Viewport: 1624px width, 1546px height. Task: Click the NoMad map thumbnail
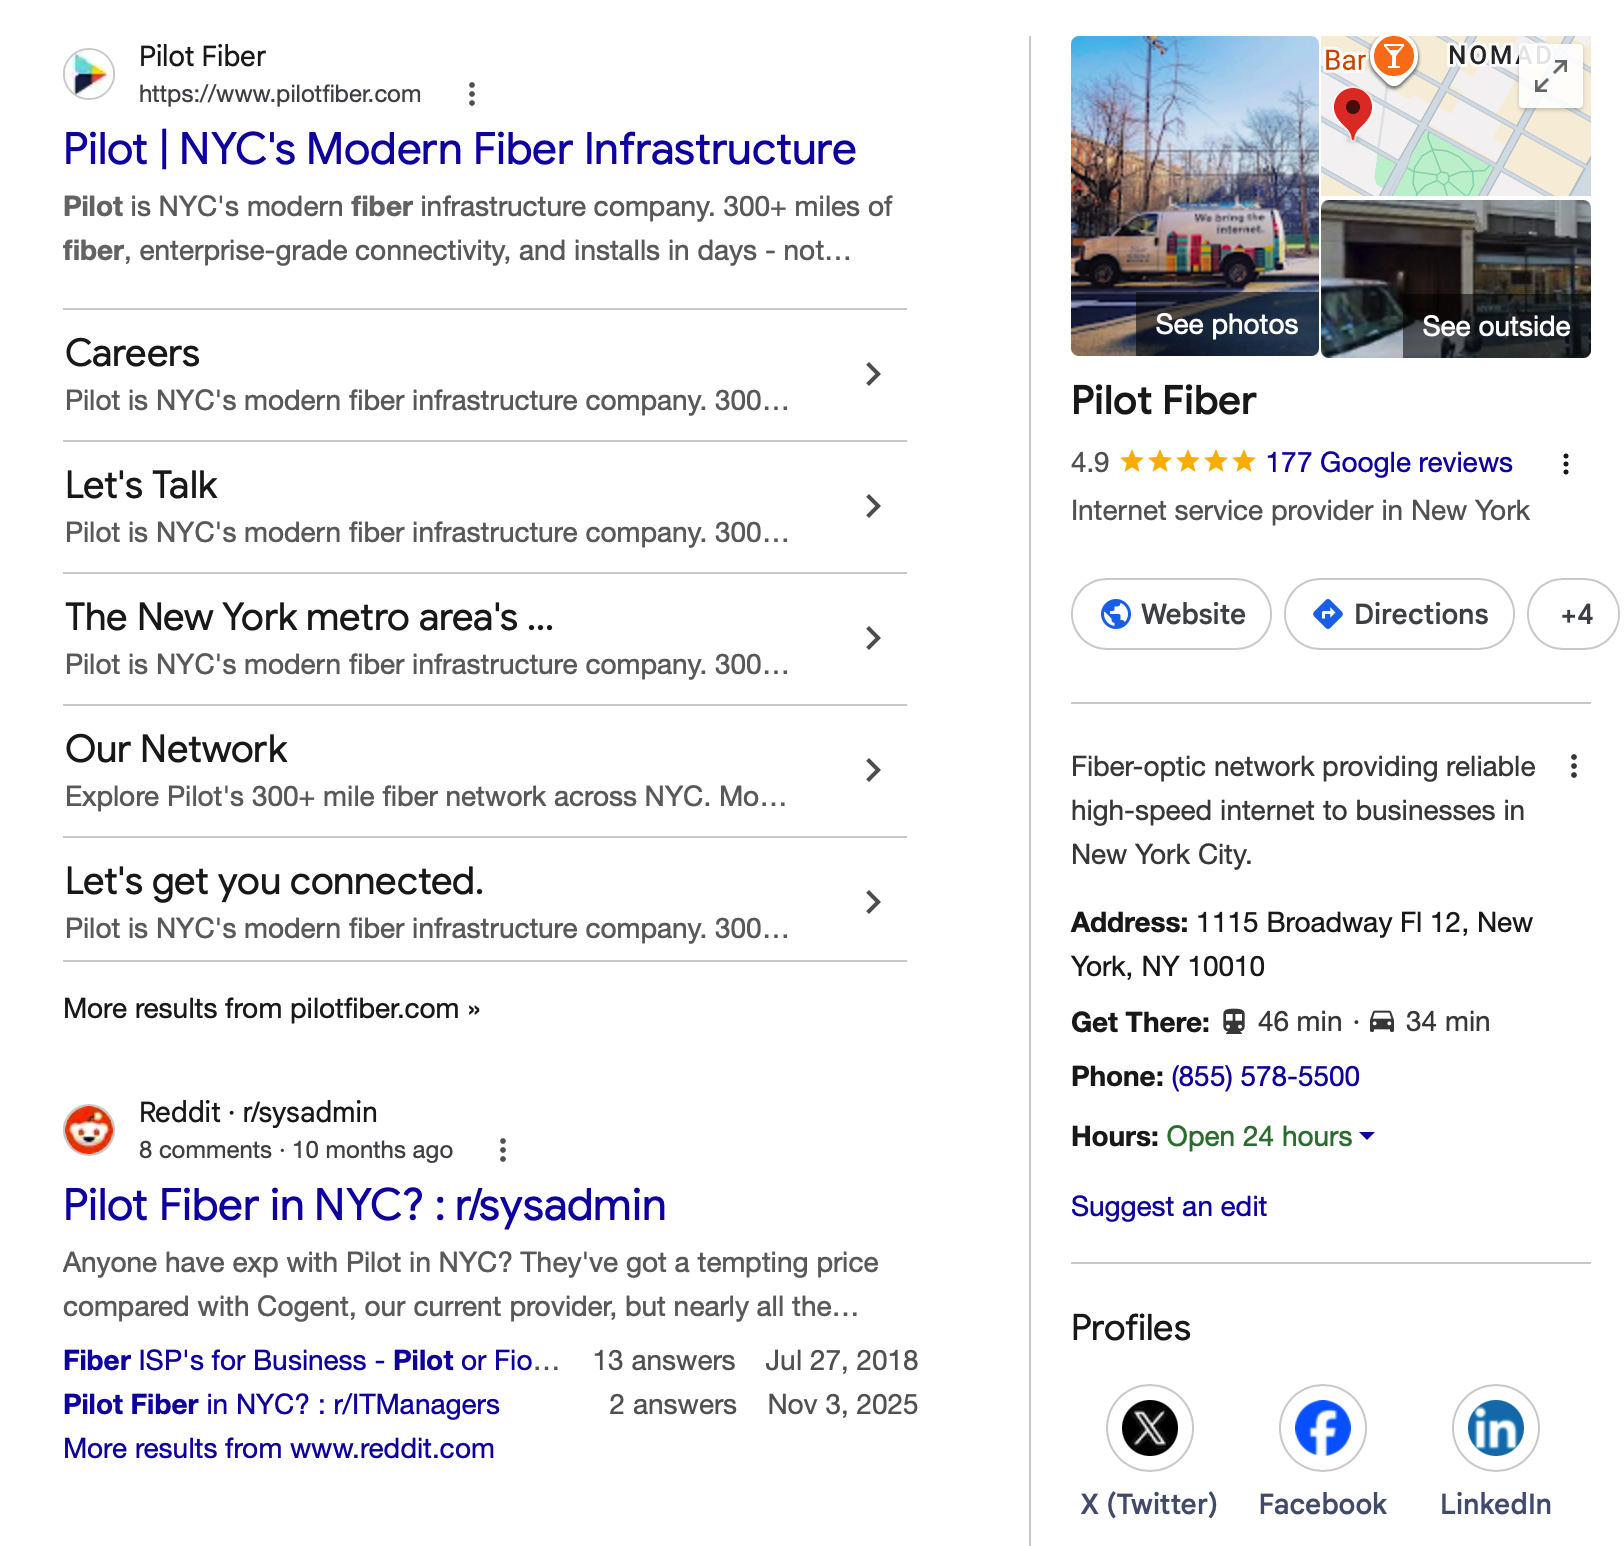click(1456, 116)
